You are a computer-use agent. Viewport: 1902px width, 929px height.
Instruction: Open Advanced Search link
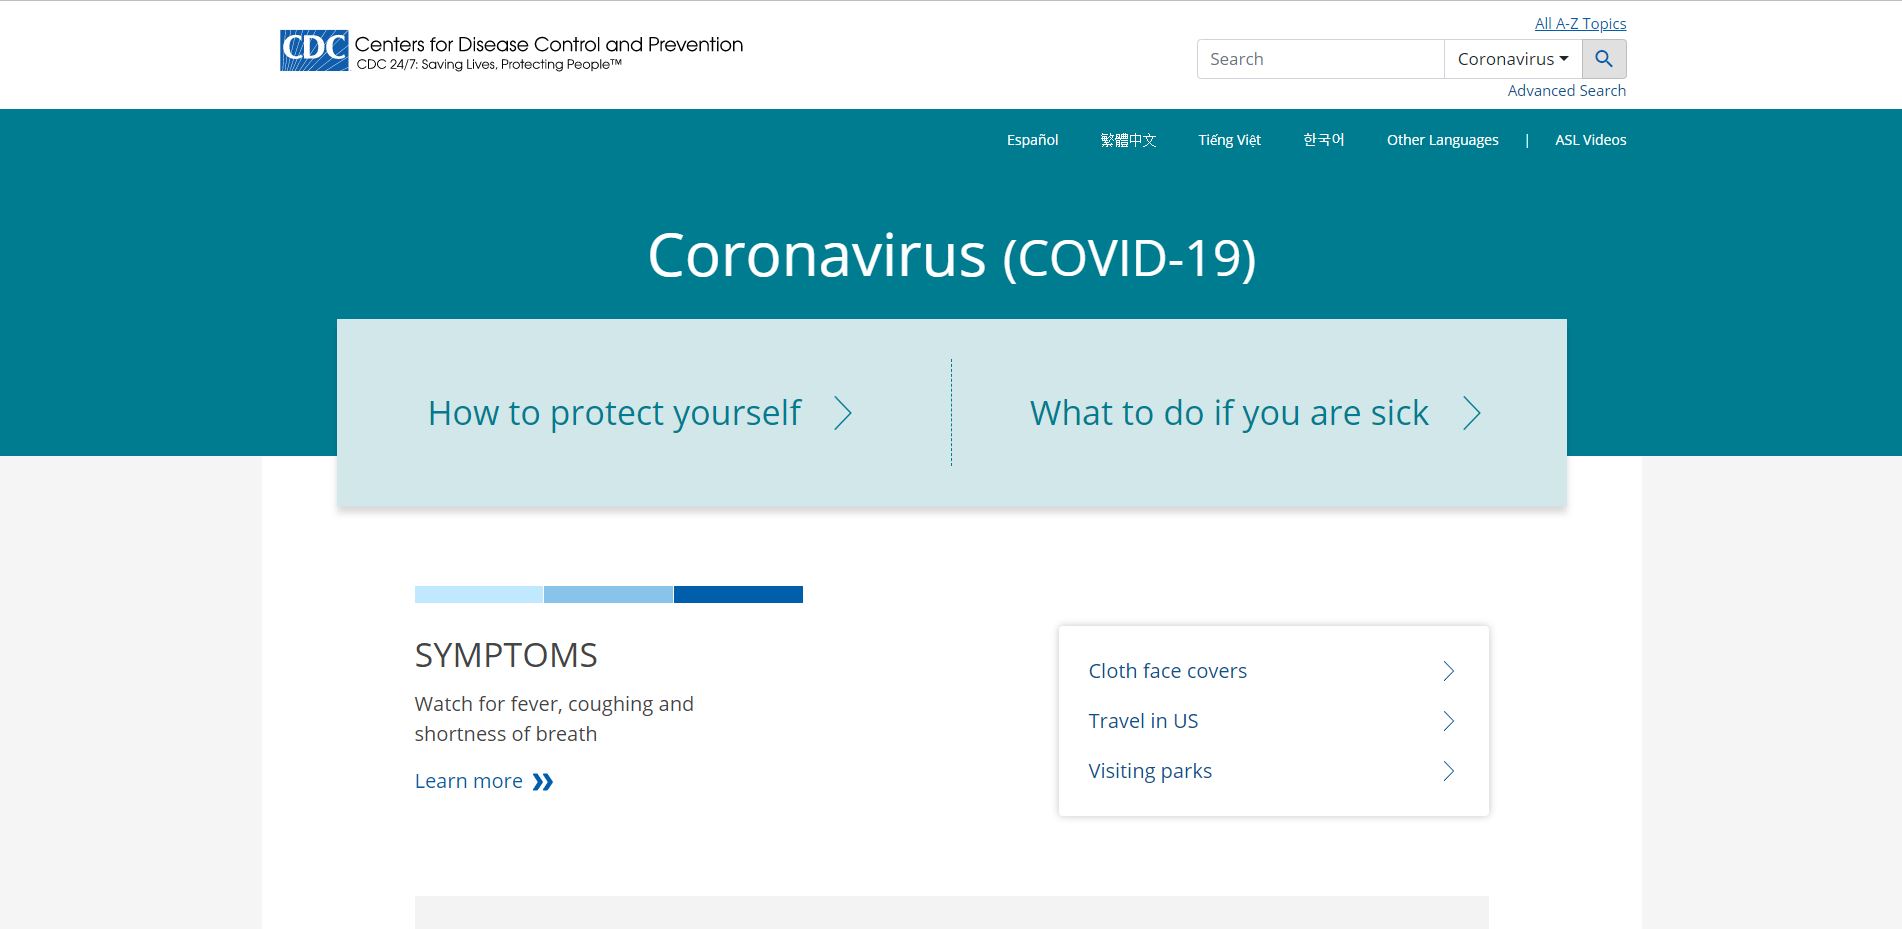point(1566,90)
